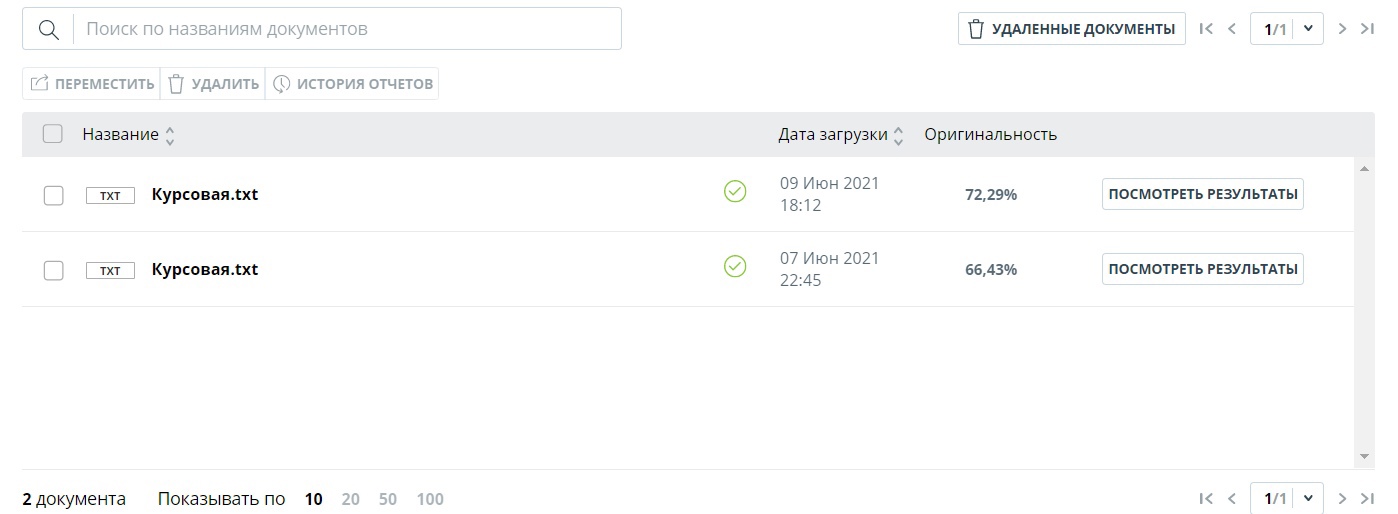
Task: Open История отчетов button
Action: click(x=352, y=84)
